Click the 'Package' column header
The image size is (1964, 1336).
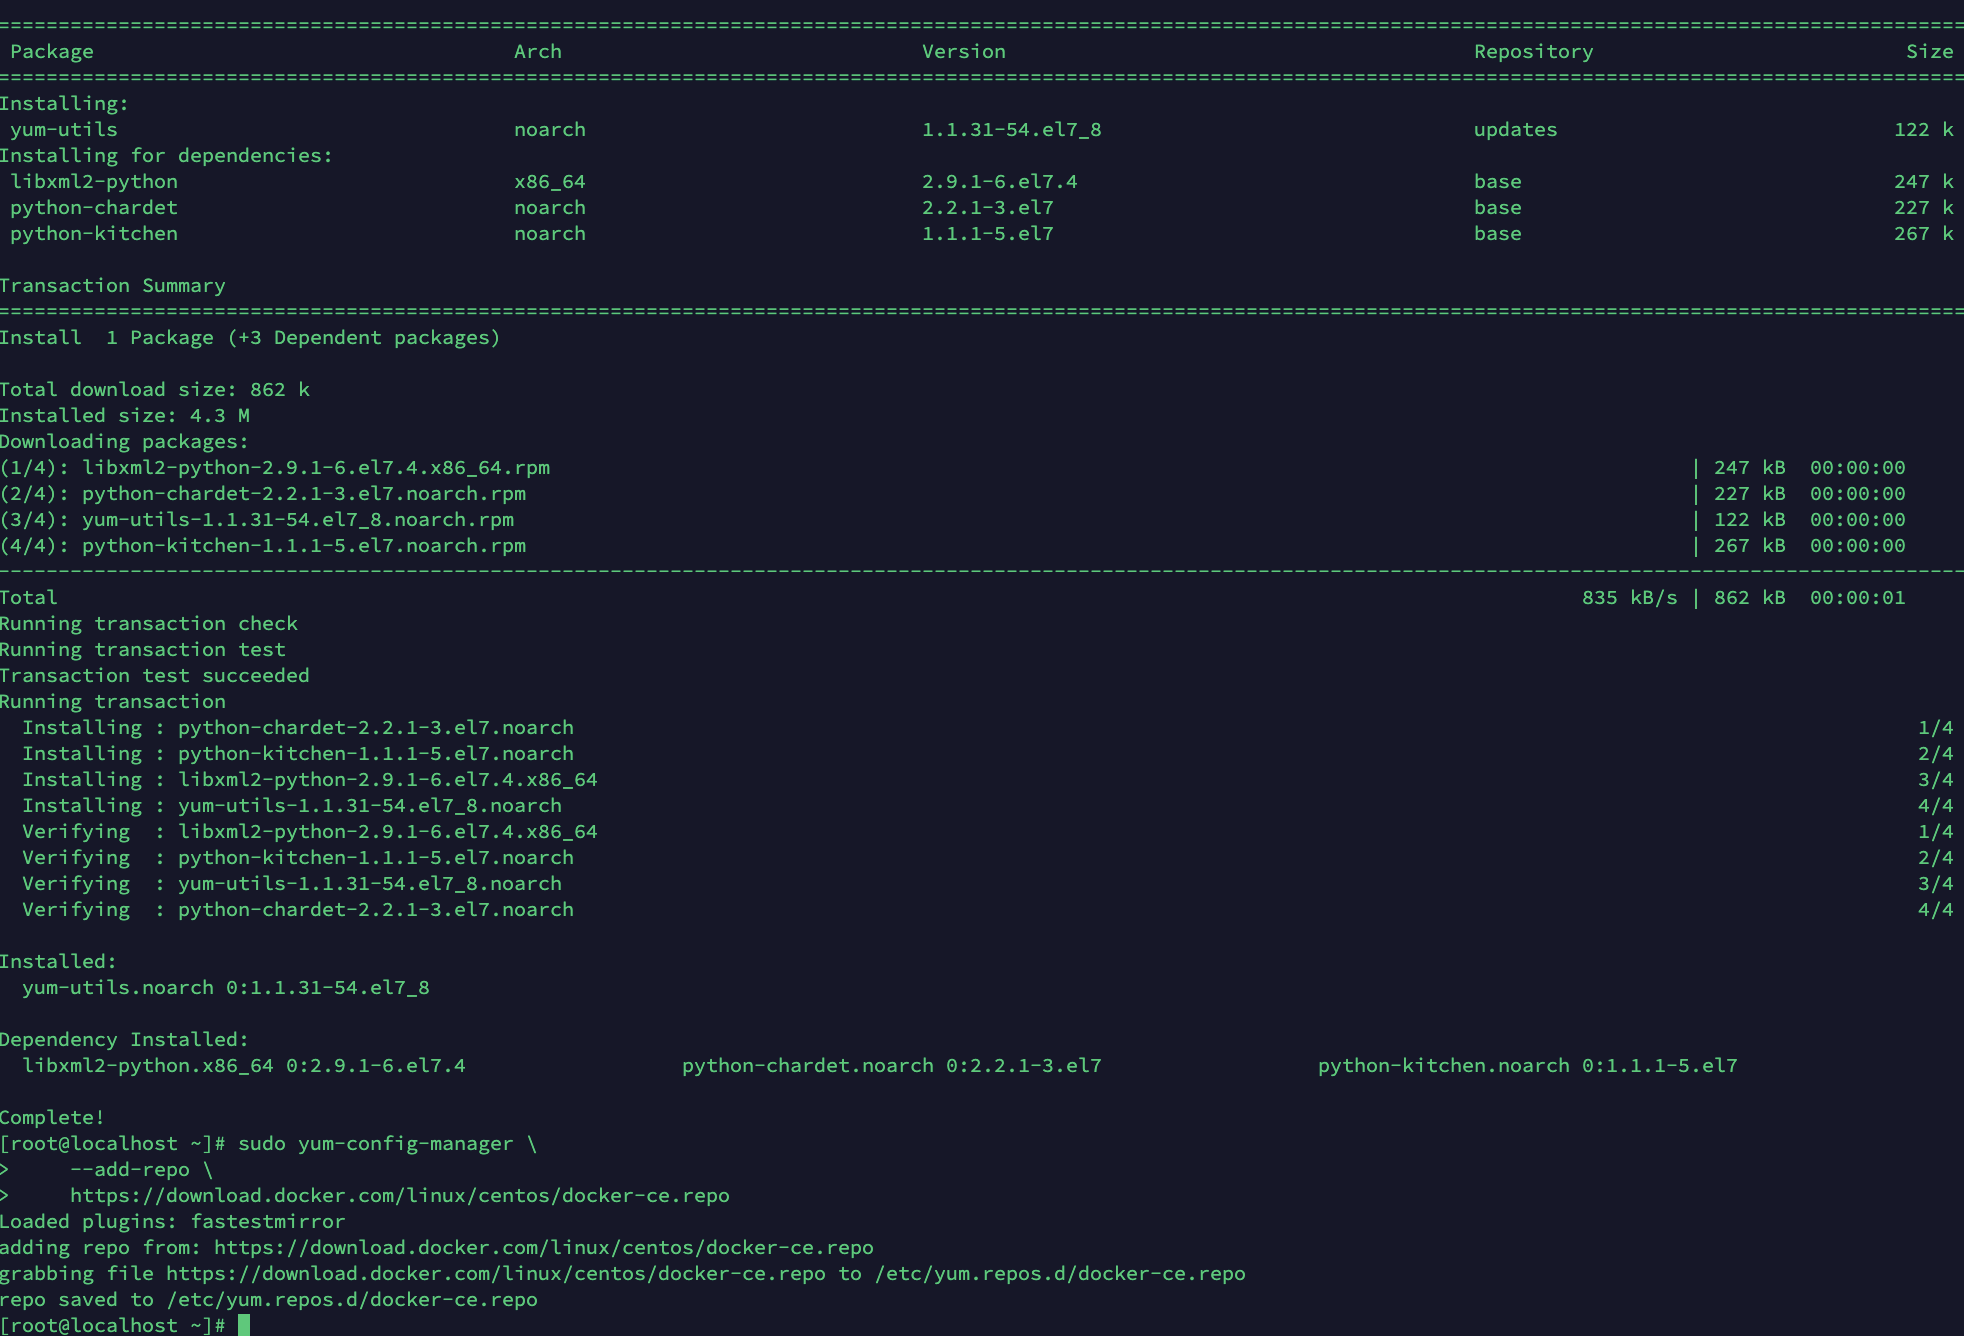tap(52, 51)
